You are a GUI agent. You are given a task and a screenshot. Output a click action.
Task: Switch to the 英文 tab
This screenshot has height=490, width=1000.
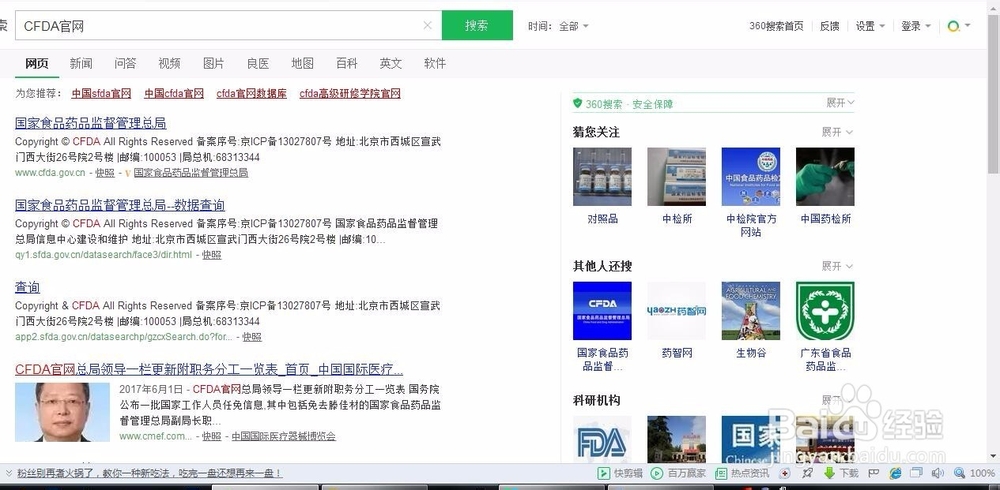[390, 63]
